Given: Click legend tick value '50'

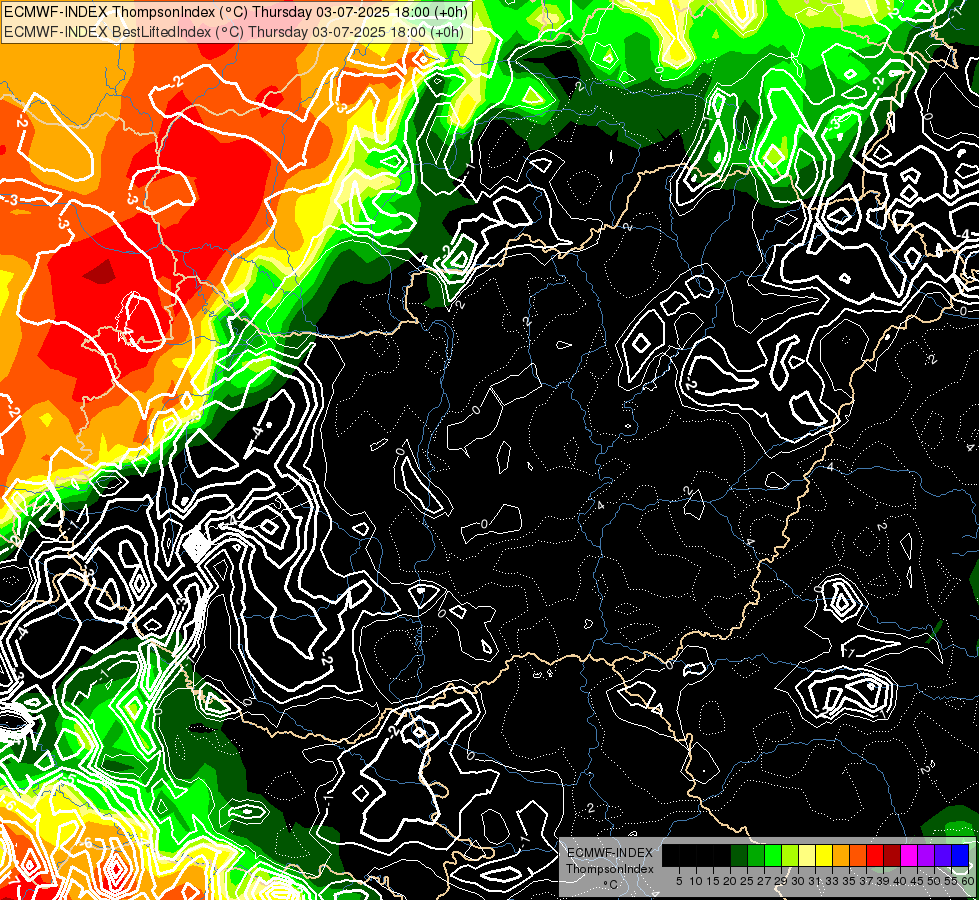Looking at the screenshot, I should point(934,881).
